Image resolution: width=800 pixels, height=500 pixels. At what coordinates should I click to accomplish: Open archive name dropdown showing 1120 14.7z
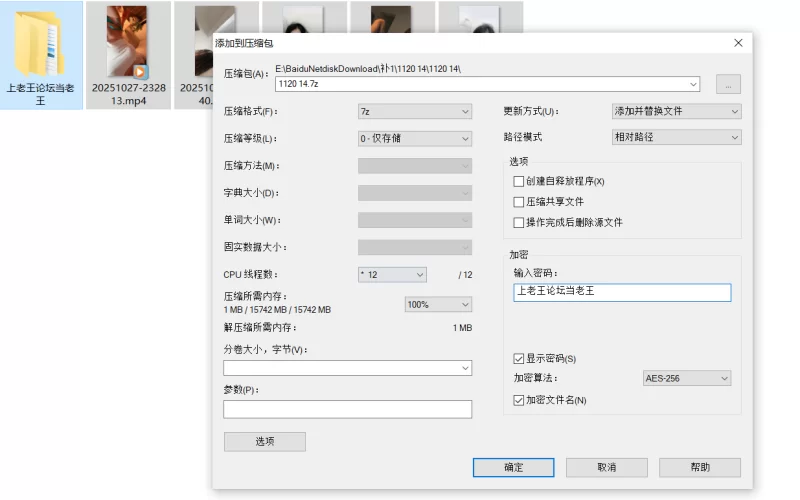487,84
